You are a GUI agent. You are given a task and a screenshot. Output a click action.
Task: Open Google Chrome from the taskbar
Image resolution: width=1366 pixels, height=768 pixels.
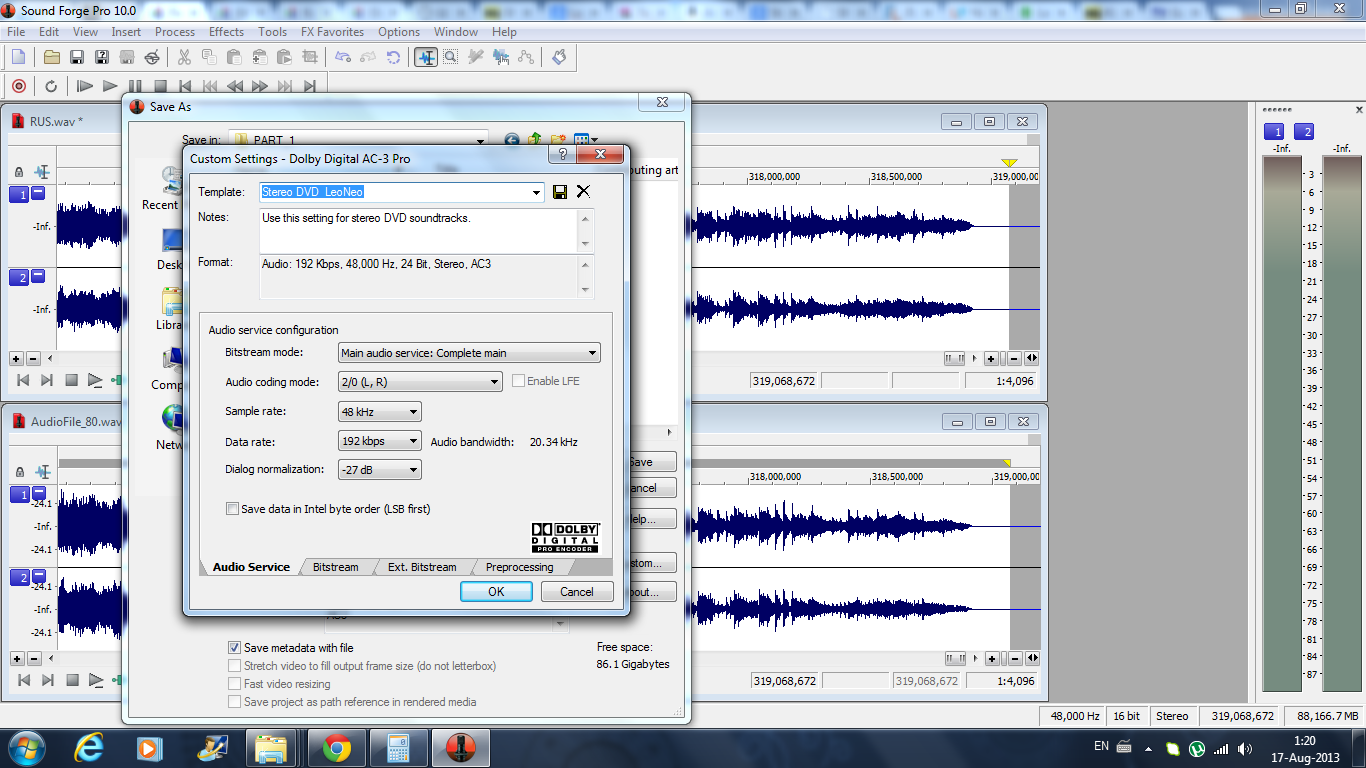click(336, 747)
